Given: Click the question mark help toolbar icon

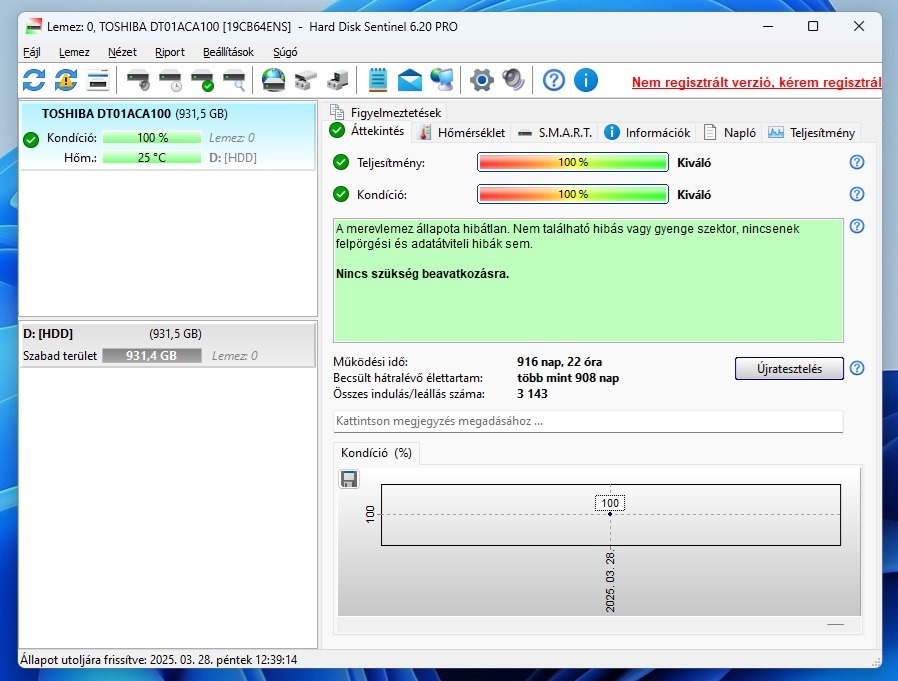Looking at the screenshot, I should point(554,80).
